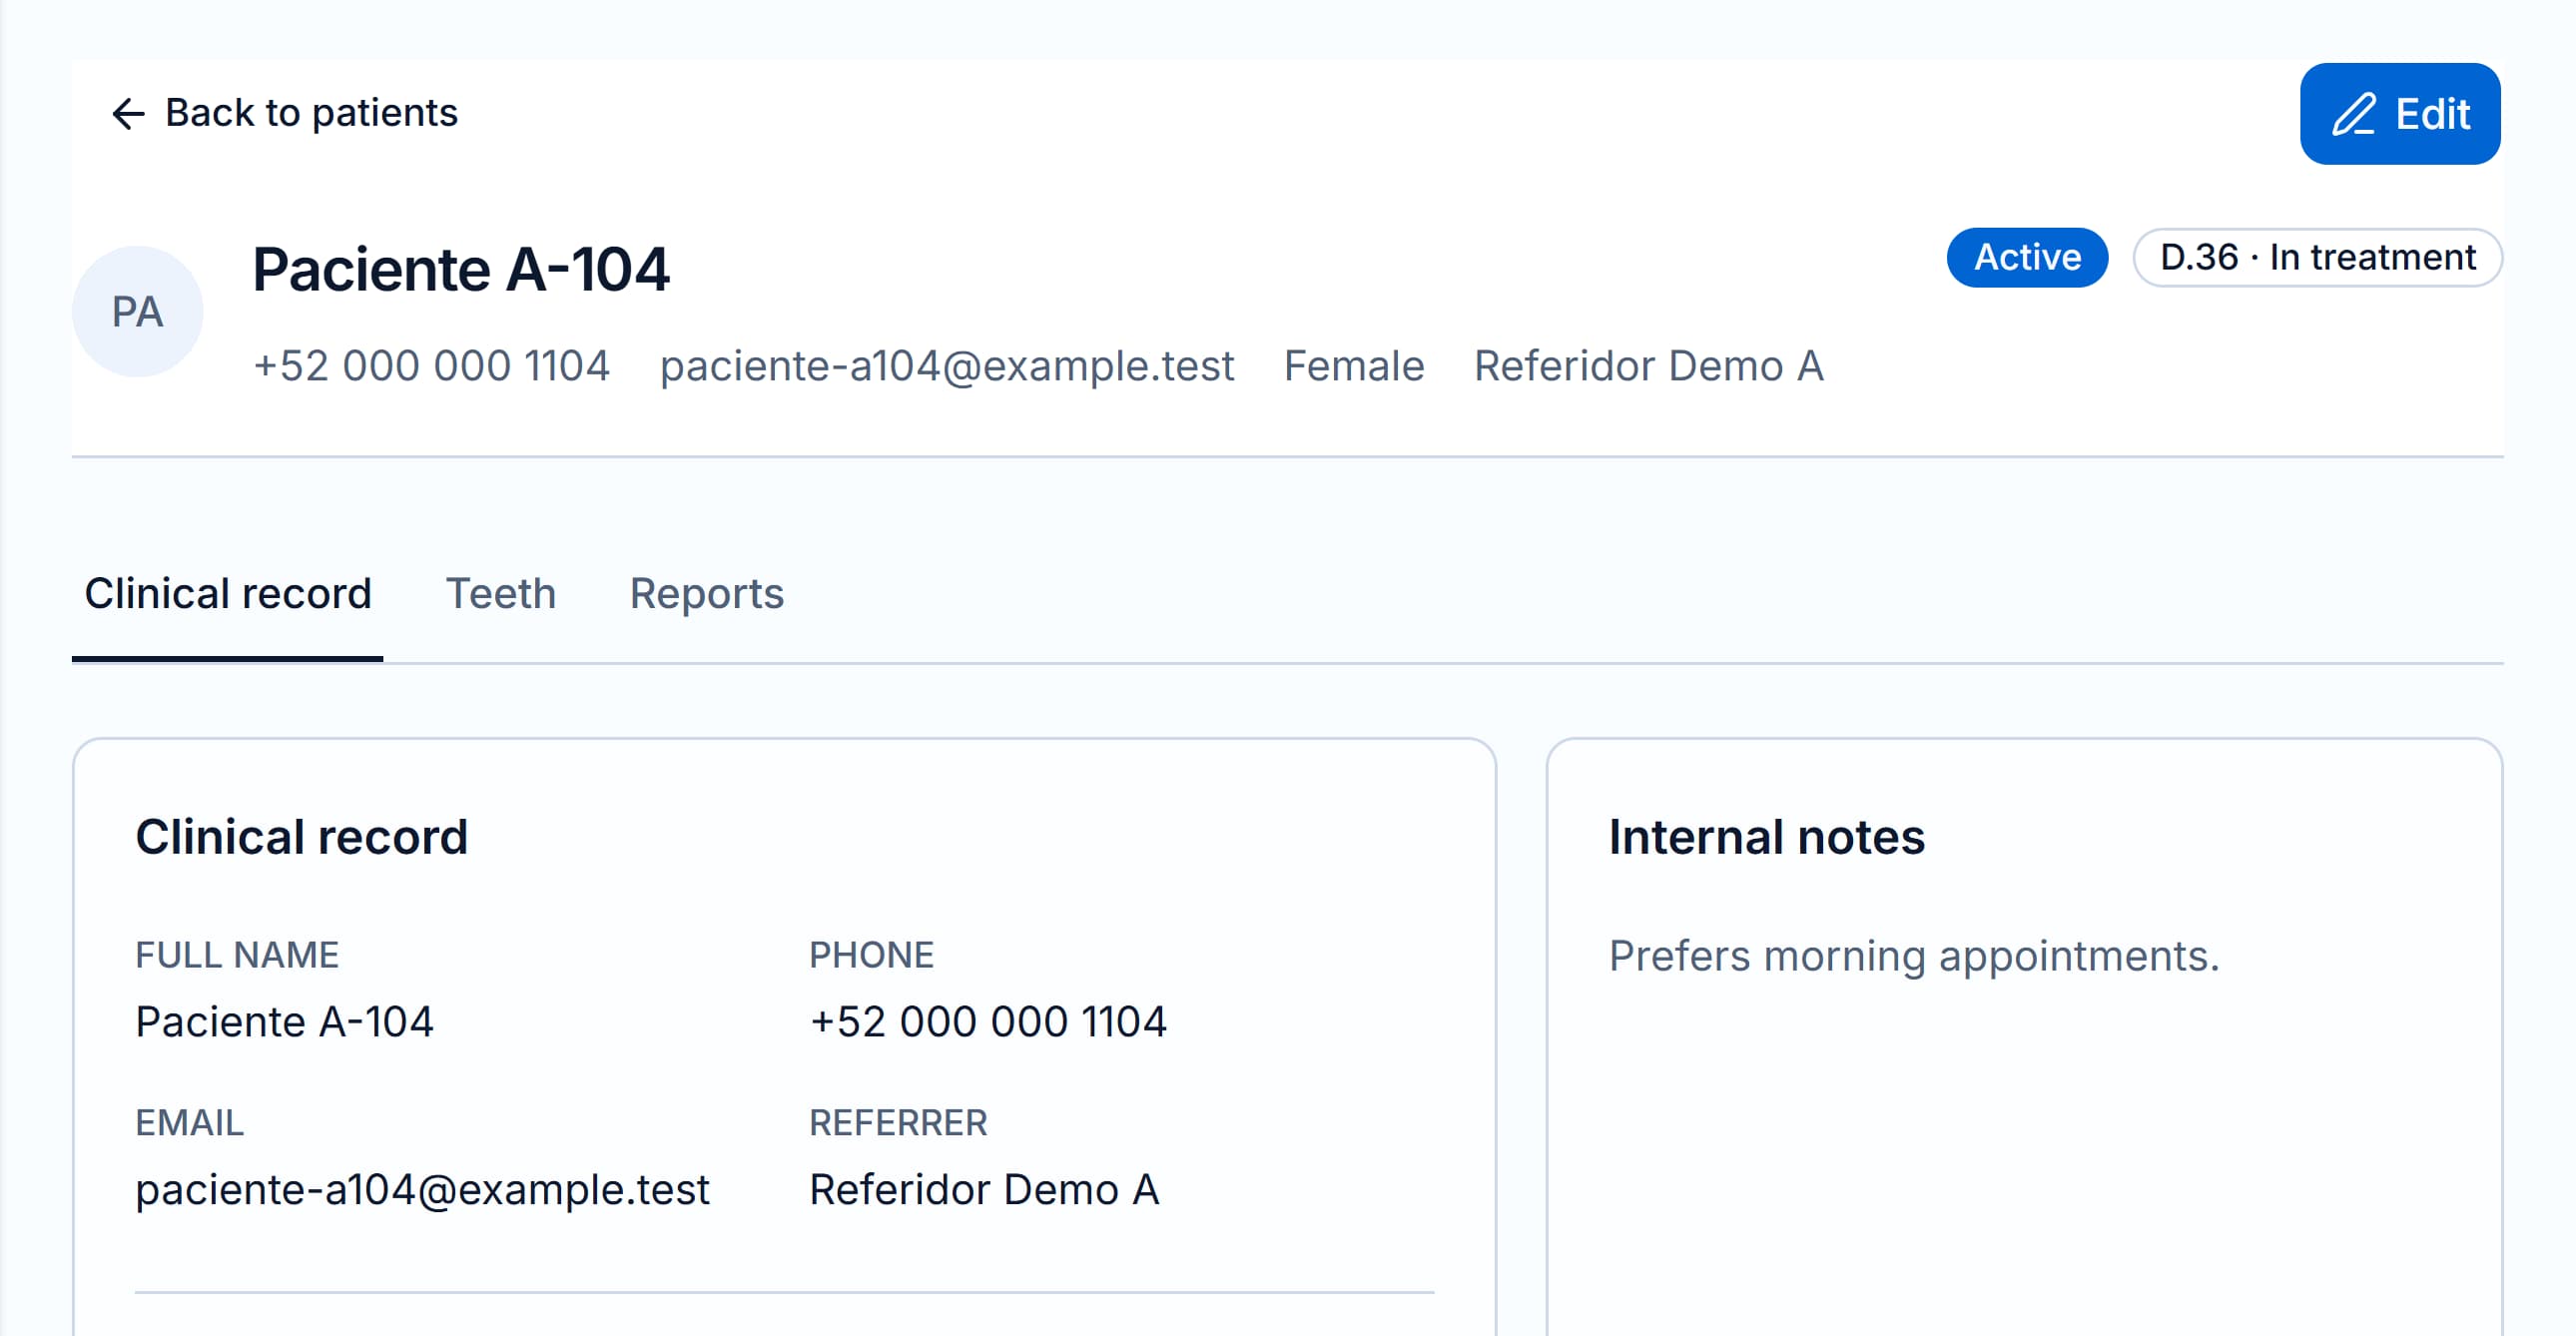Switch to the Teeth tab
Viewport: 2576px width, 1336px height.
(500, 594)
